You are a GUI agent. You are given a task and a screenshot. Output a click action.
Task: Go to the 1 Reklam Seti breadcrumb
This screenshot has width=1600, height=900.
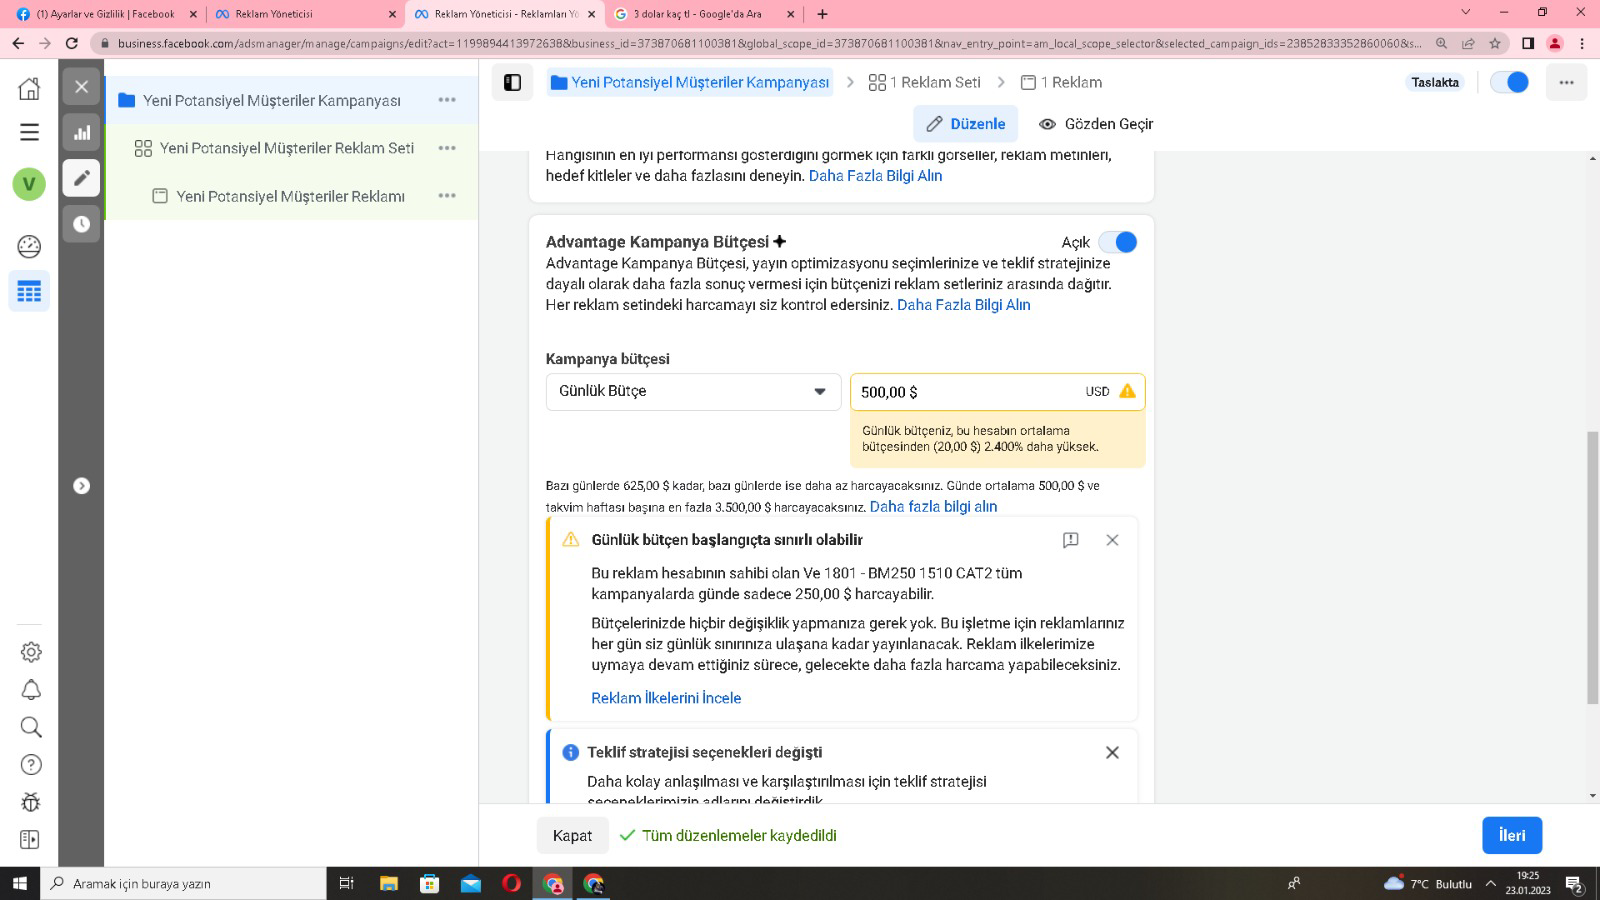tap(925, 82)
